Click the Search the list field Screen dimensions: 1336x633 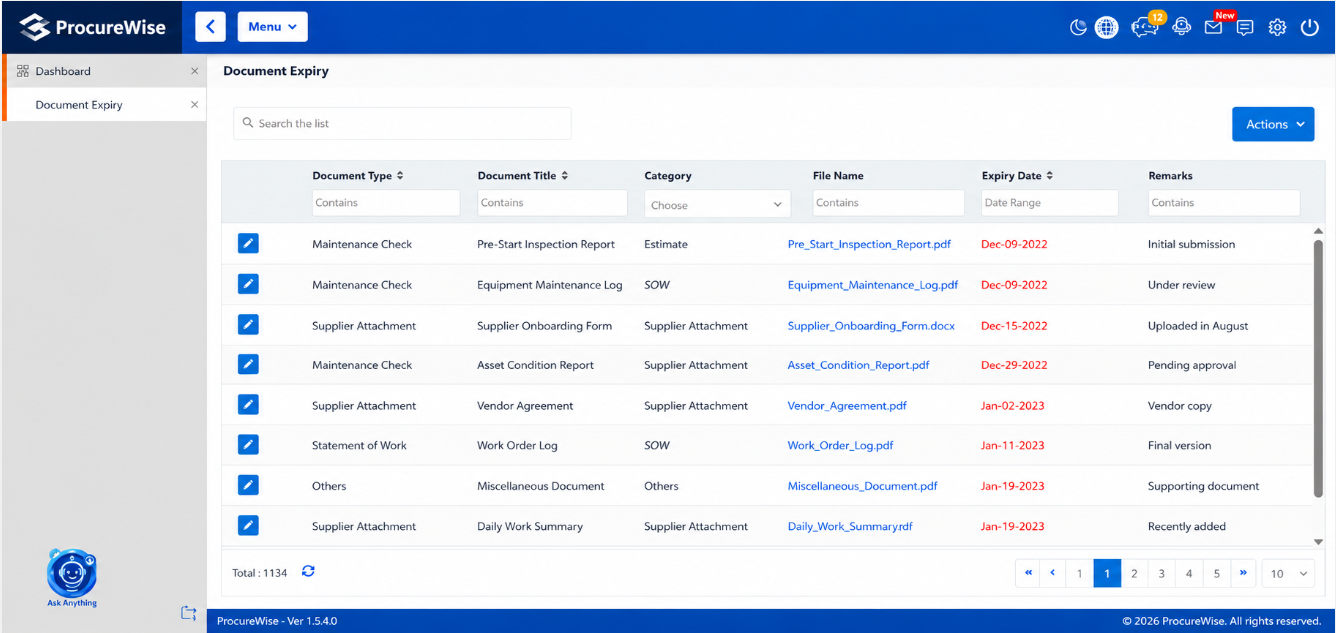(402, 123)
